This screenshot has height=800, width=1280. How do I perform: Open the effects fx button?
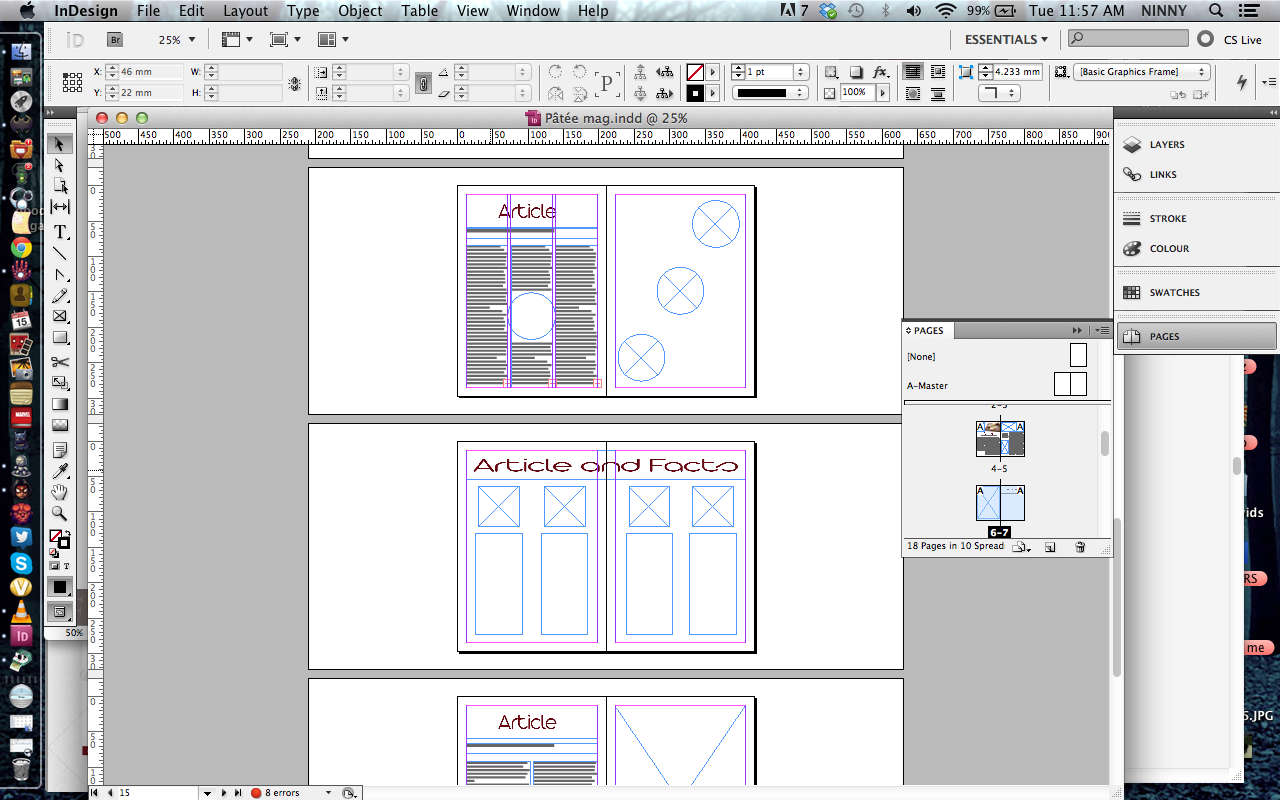click(x=880, y=72)
